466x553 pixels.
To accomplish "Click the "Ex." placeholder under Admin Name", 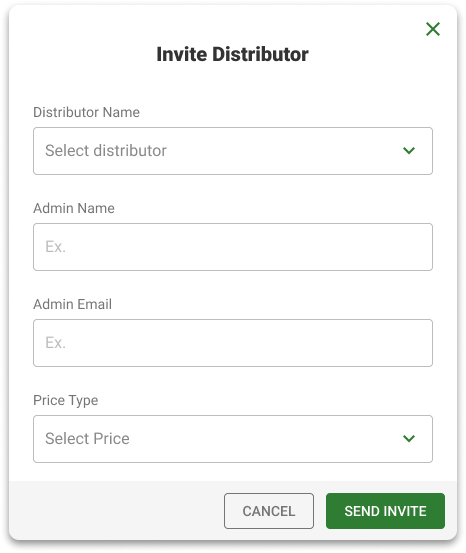I will click(55, 247).
